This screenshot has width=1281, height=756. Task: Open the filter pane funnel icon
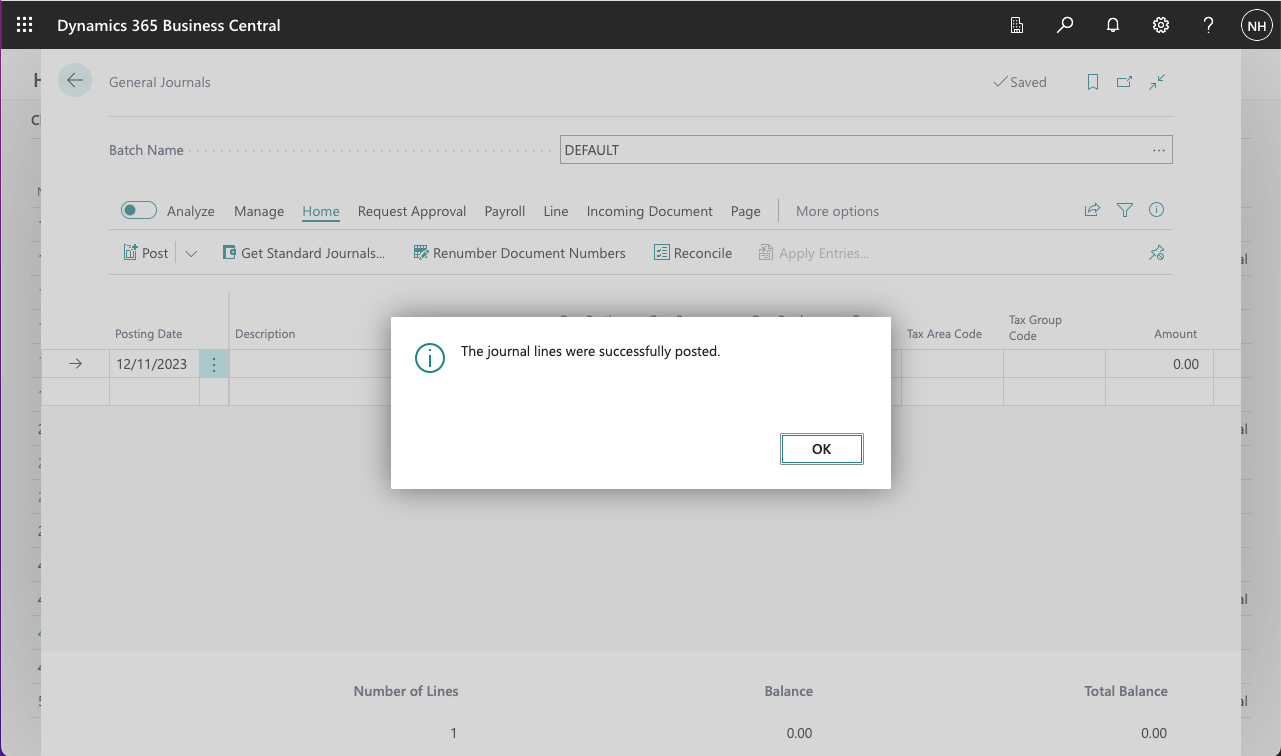click(1125, 210)
